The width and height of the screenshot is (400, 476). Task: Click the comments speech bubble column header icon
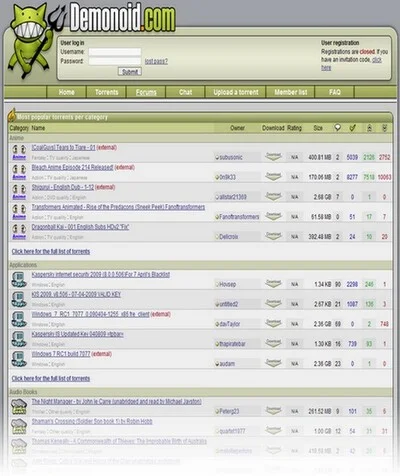pyautogui.click(x=338, y=128)
